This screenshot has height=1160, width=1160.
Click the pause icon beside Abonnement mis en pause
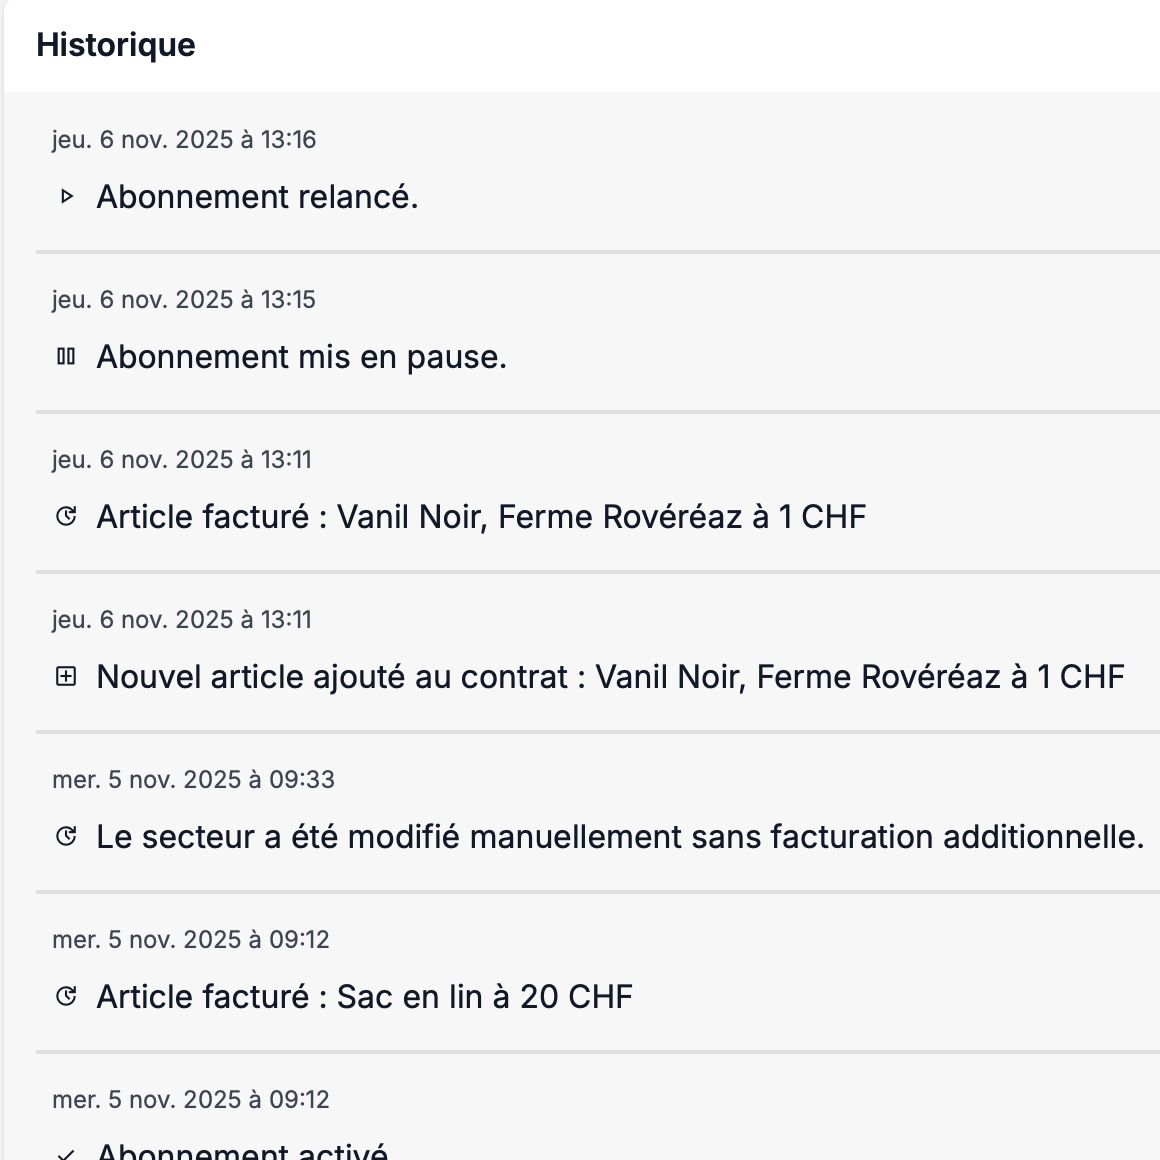tap(66, 357)
